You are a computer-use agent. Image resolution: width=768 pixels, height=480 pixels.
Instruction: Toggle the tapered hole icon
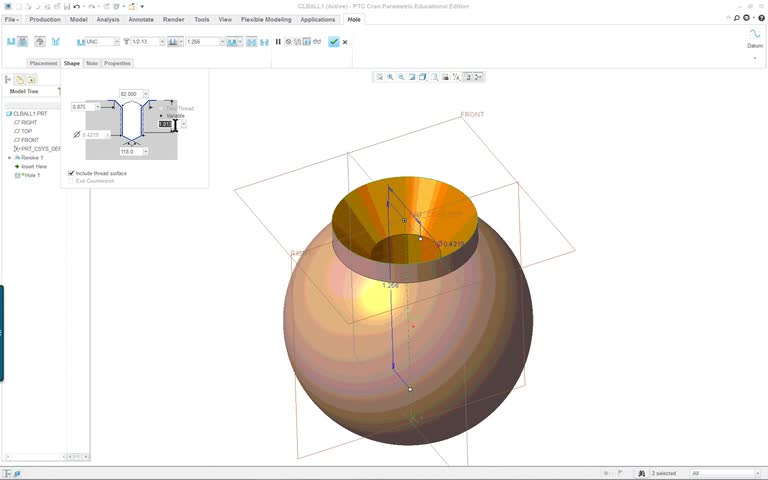click(x=55, y=42)
